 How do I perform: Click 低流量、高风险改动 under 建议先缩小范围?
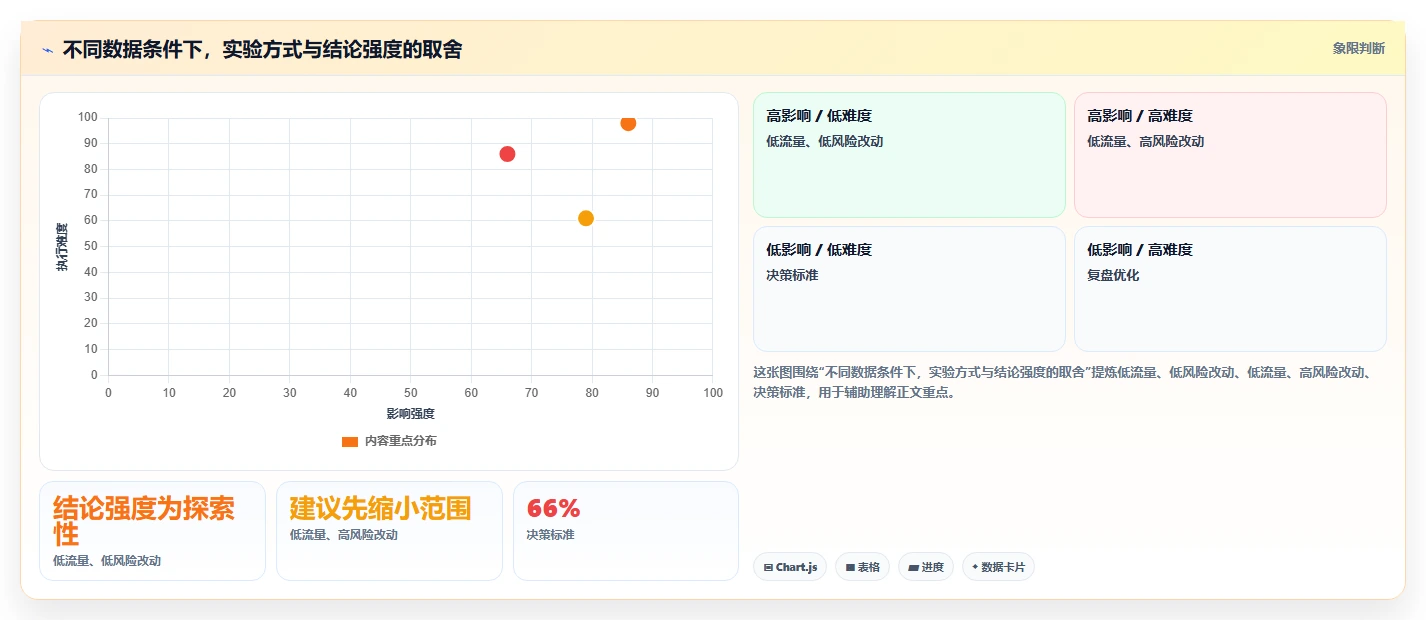(x=344, y=535)
